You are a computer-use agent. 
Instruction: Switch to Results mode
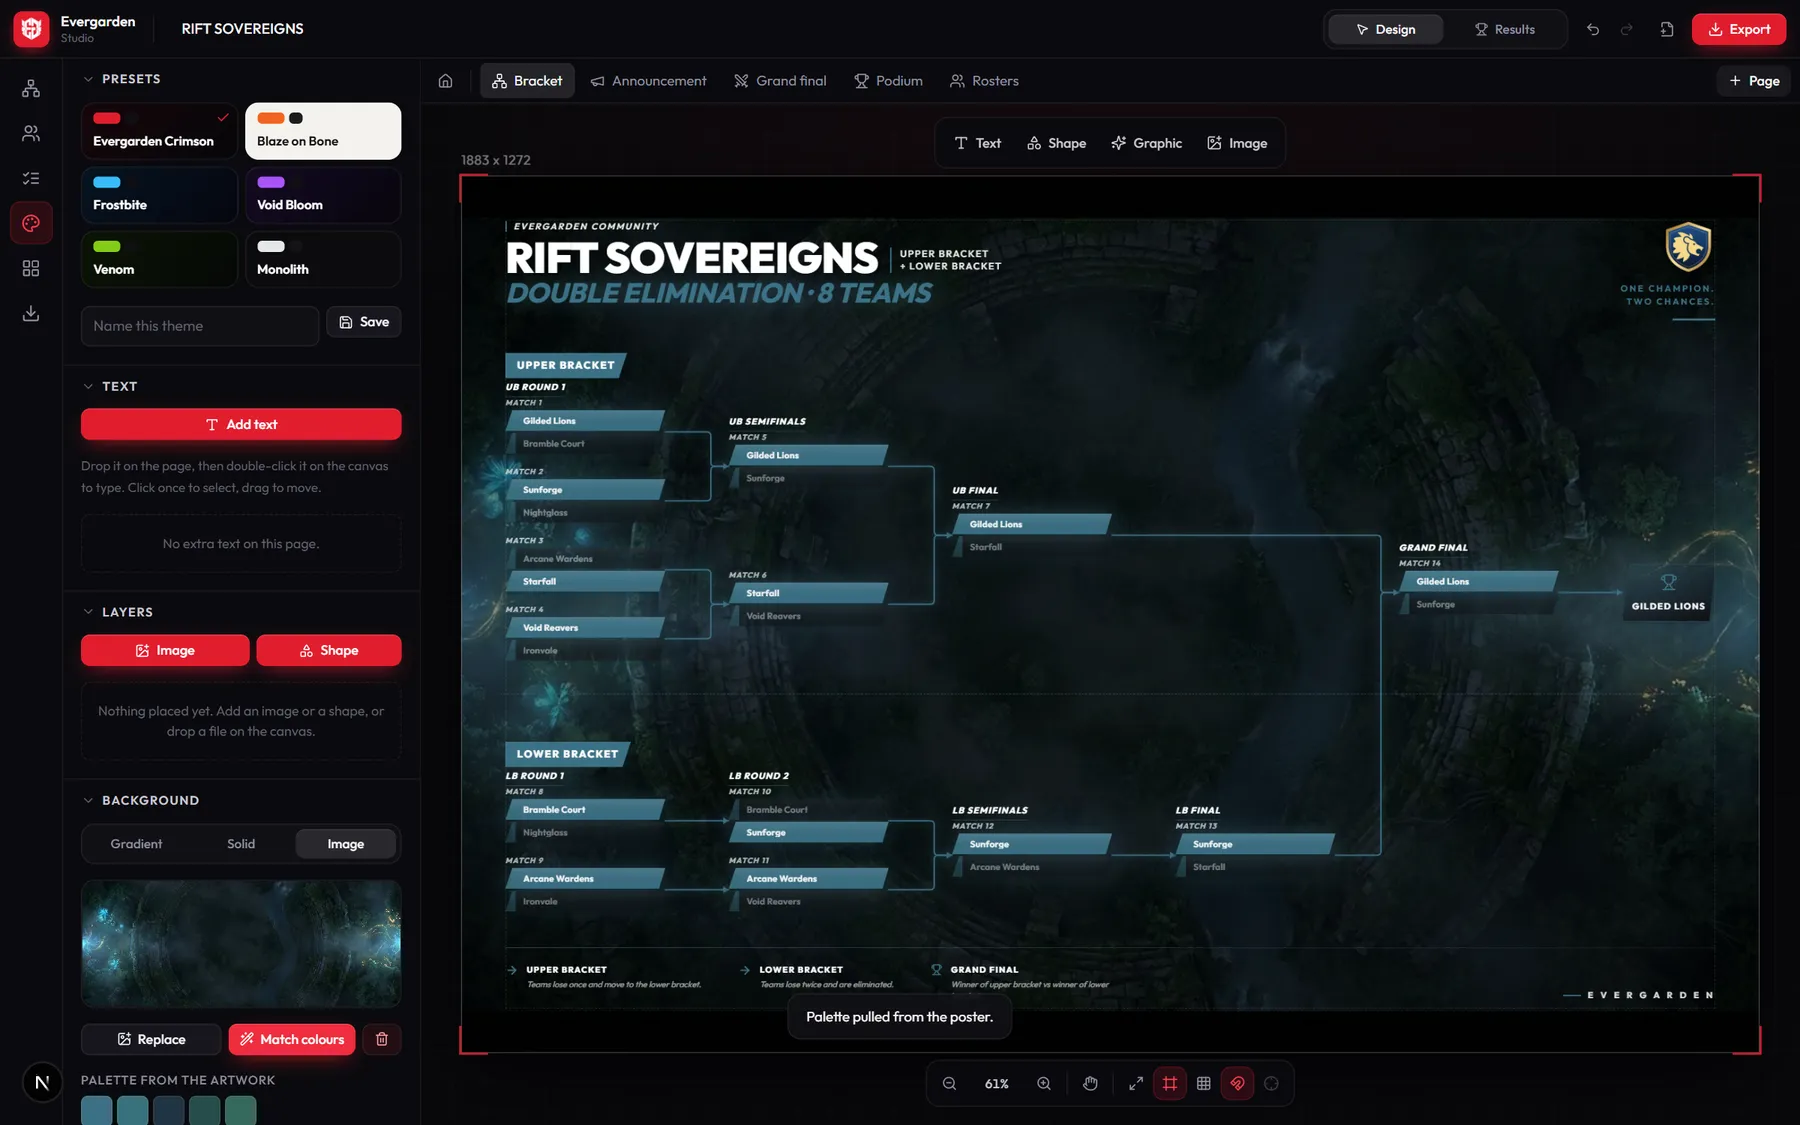pyautogui.click(x=1505, y=29)
